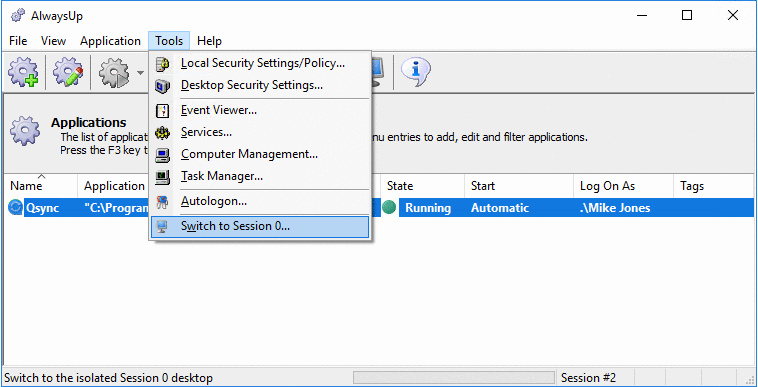Open the View menu
The width and height of the screenshot is (758, 387).
53,41
